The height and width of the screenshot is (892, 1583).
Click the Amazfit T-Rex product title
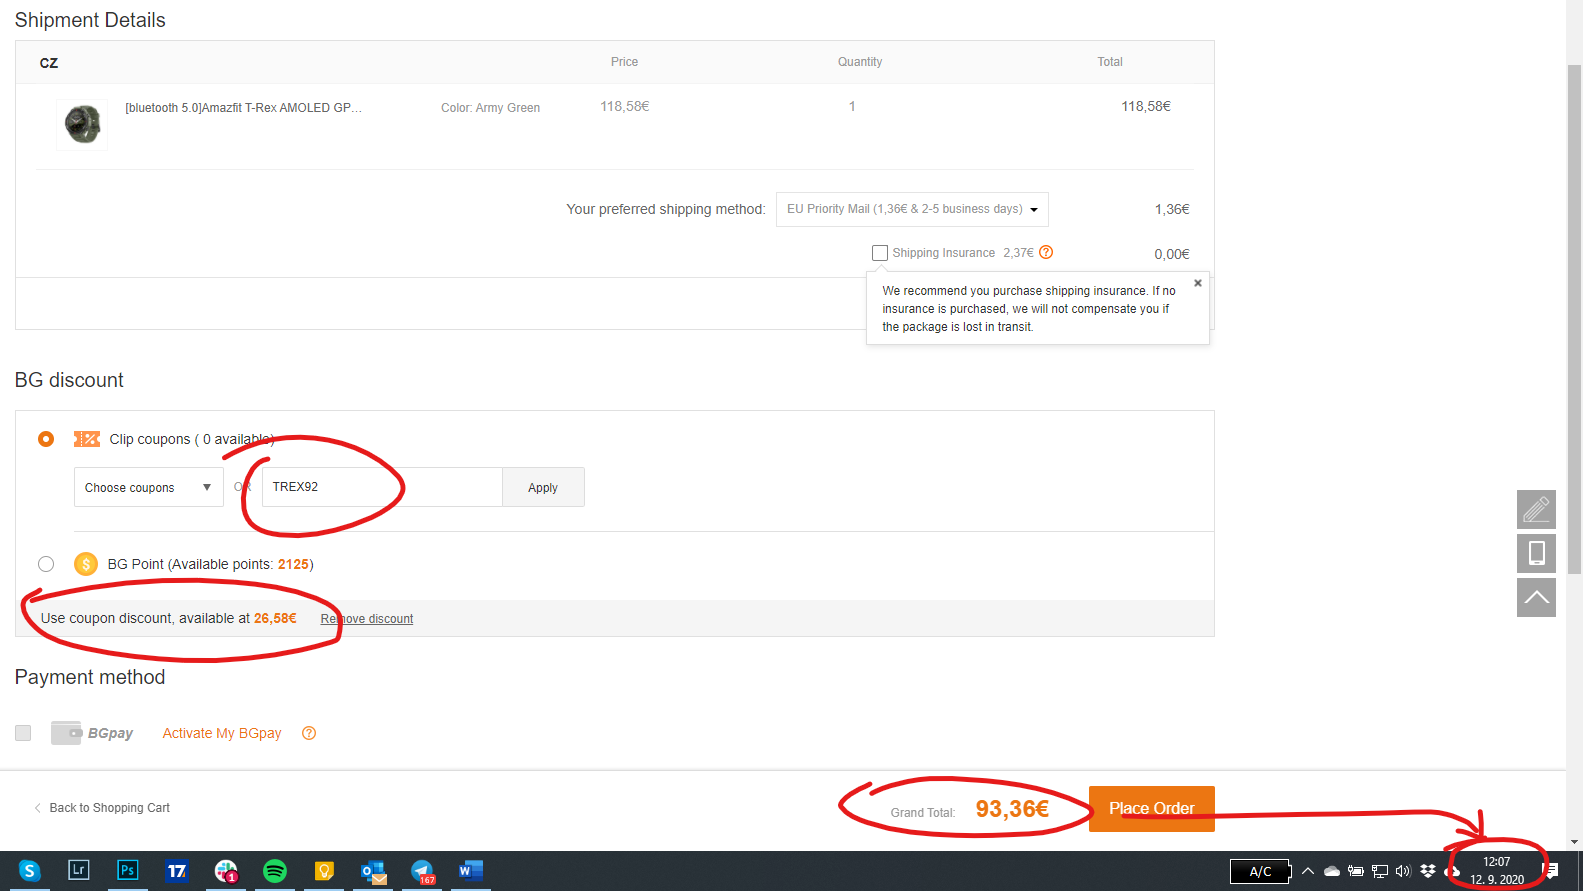click(244, 107)
